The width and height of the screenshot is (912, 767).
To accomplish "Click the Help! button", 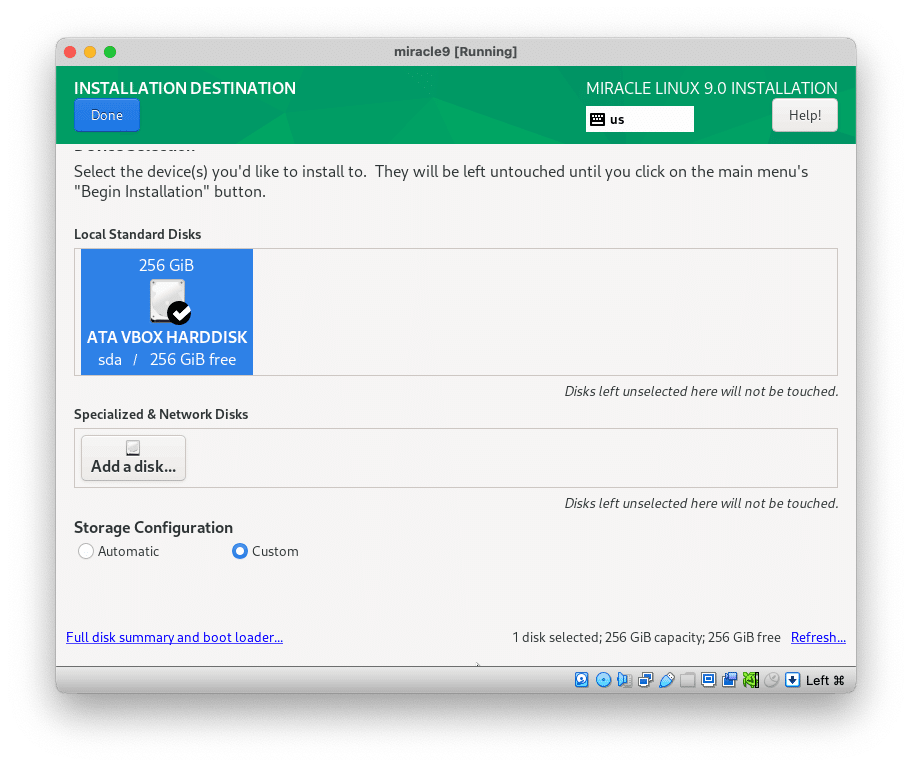I will (x=804, y=114).
